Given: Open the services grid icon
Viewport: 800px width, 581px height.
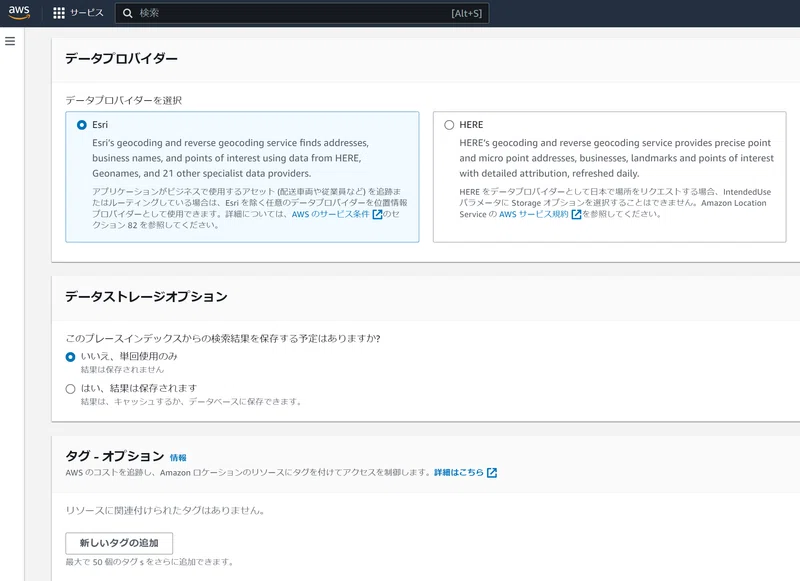Looking at the screenshot, I should (59, 13).
